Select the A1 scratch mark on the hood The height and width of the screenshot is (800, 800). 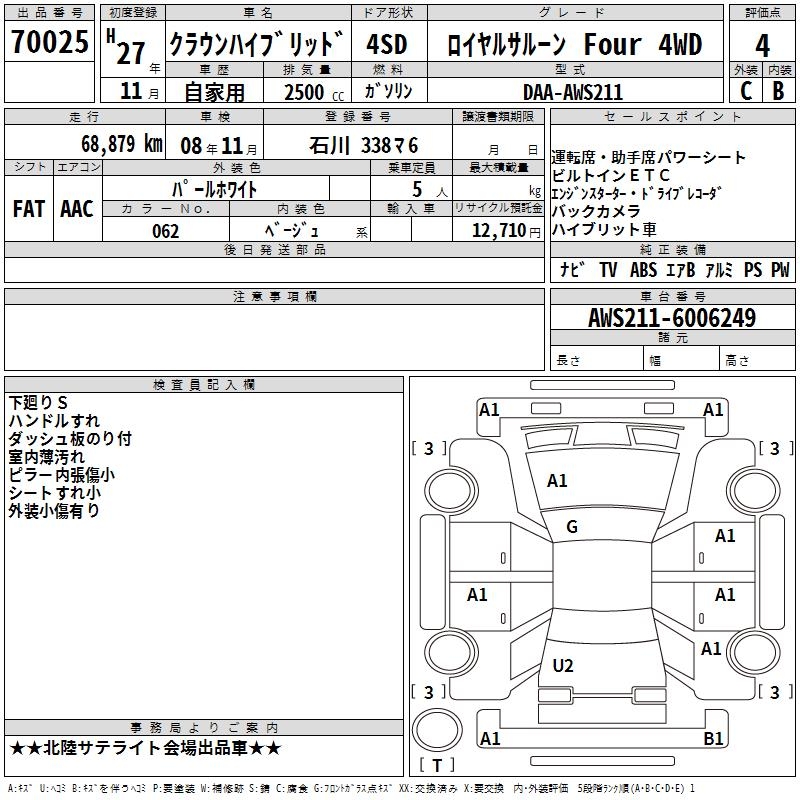[557, 481]
